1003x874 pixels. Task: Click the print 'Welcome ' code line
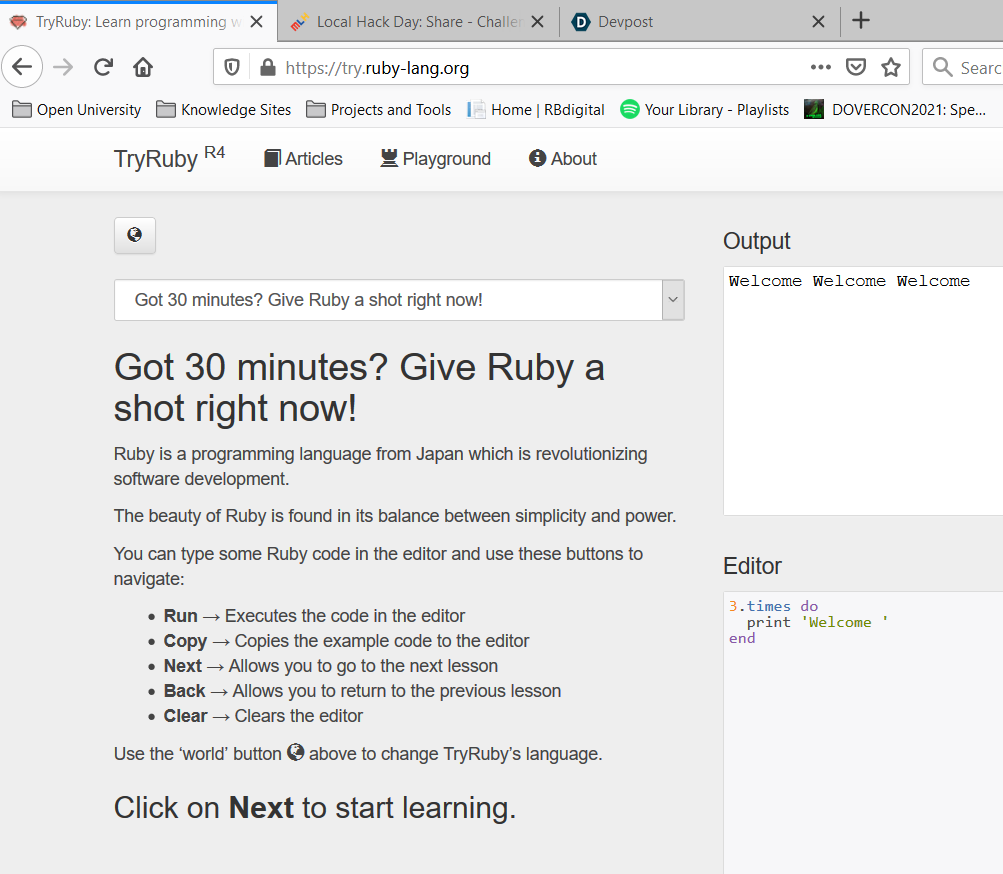pyautogui.click(x=817, y=622)
